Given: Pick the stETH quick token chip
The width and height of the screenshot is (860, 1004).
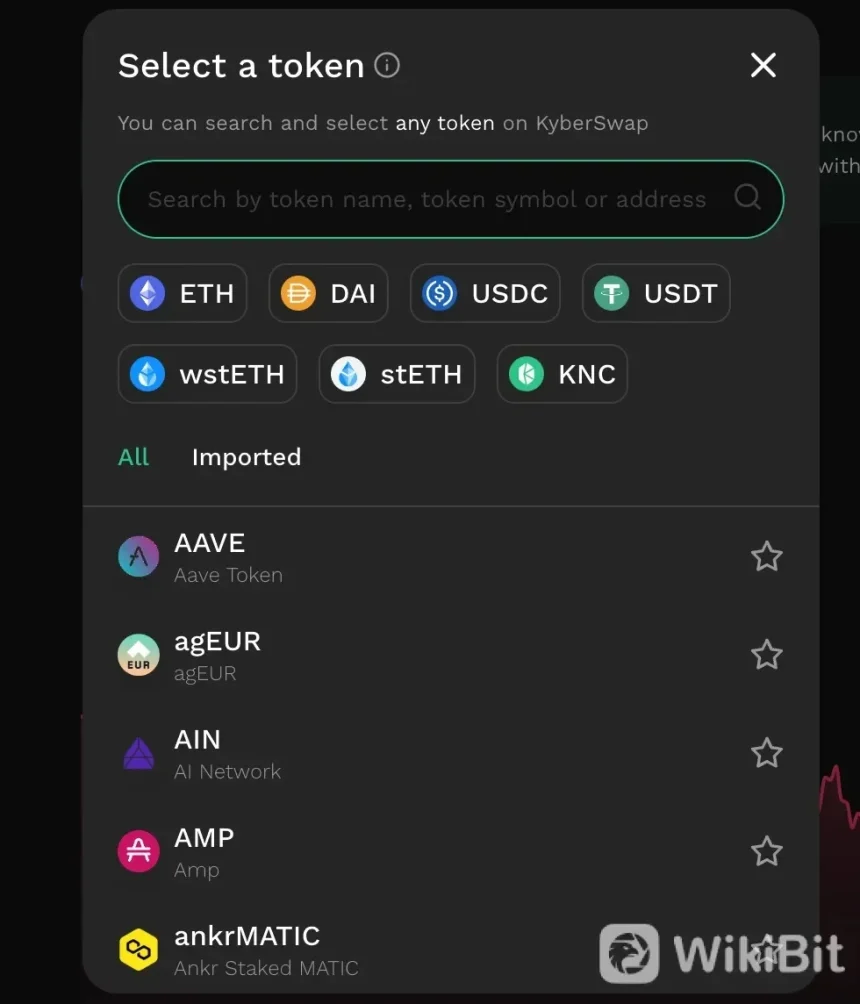Looking at the screenshot, I should point(396,374).
